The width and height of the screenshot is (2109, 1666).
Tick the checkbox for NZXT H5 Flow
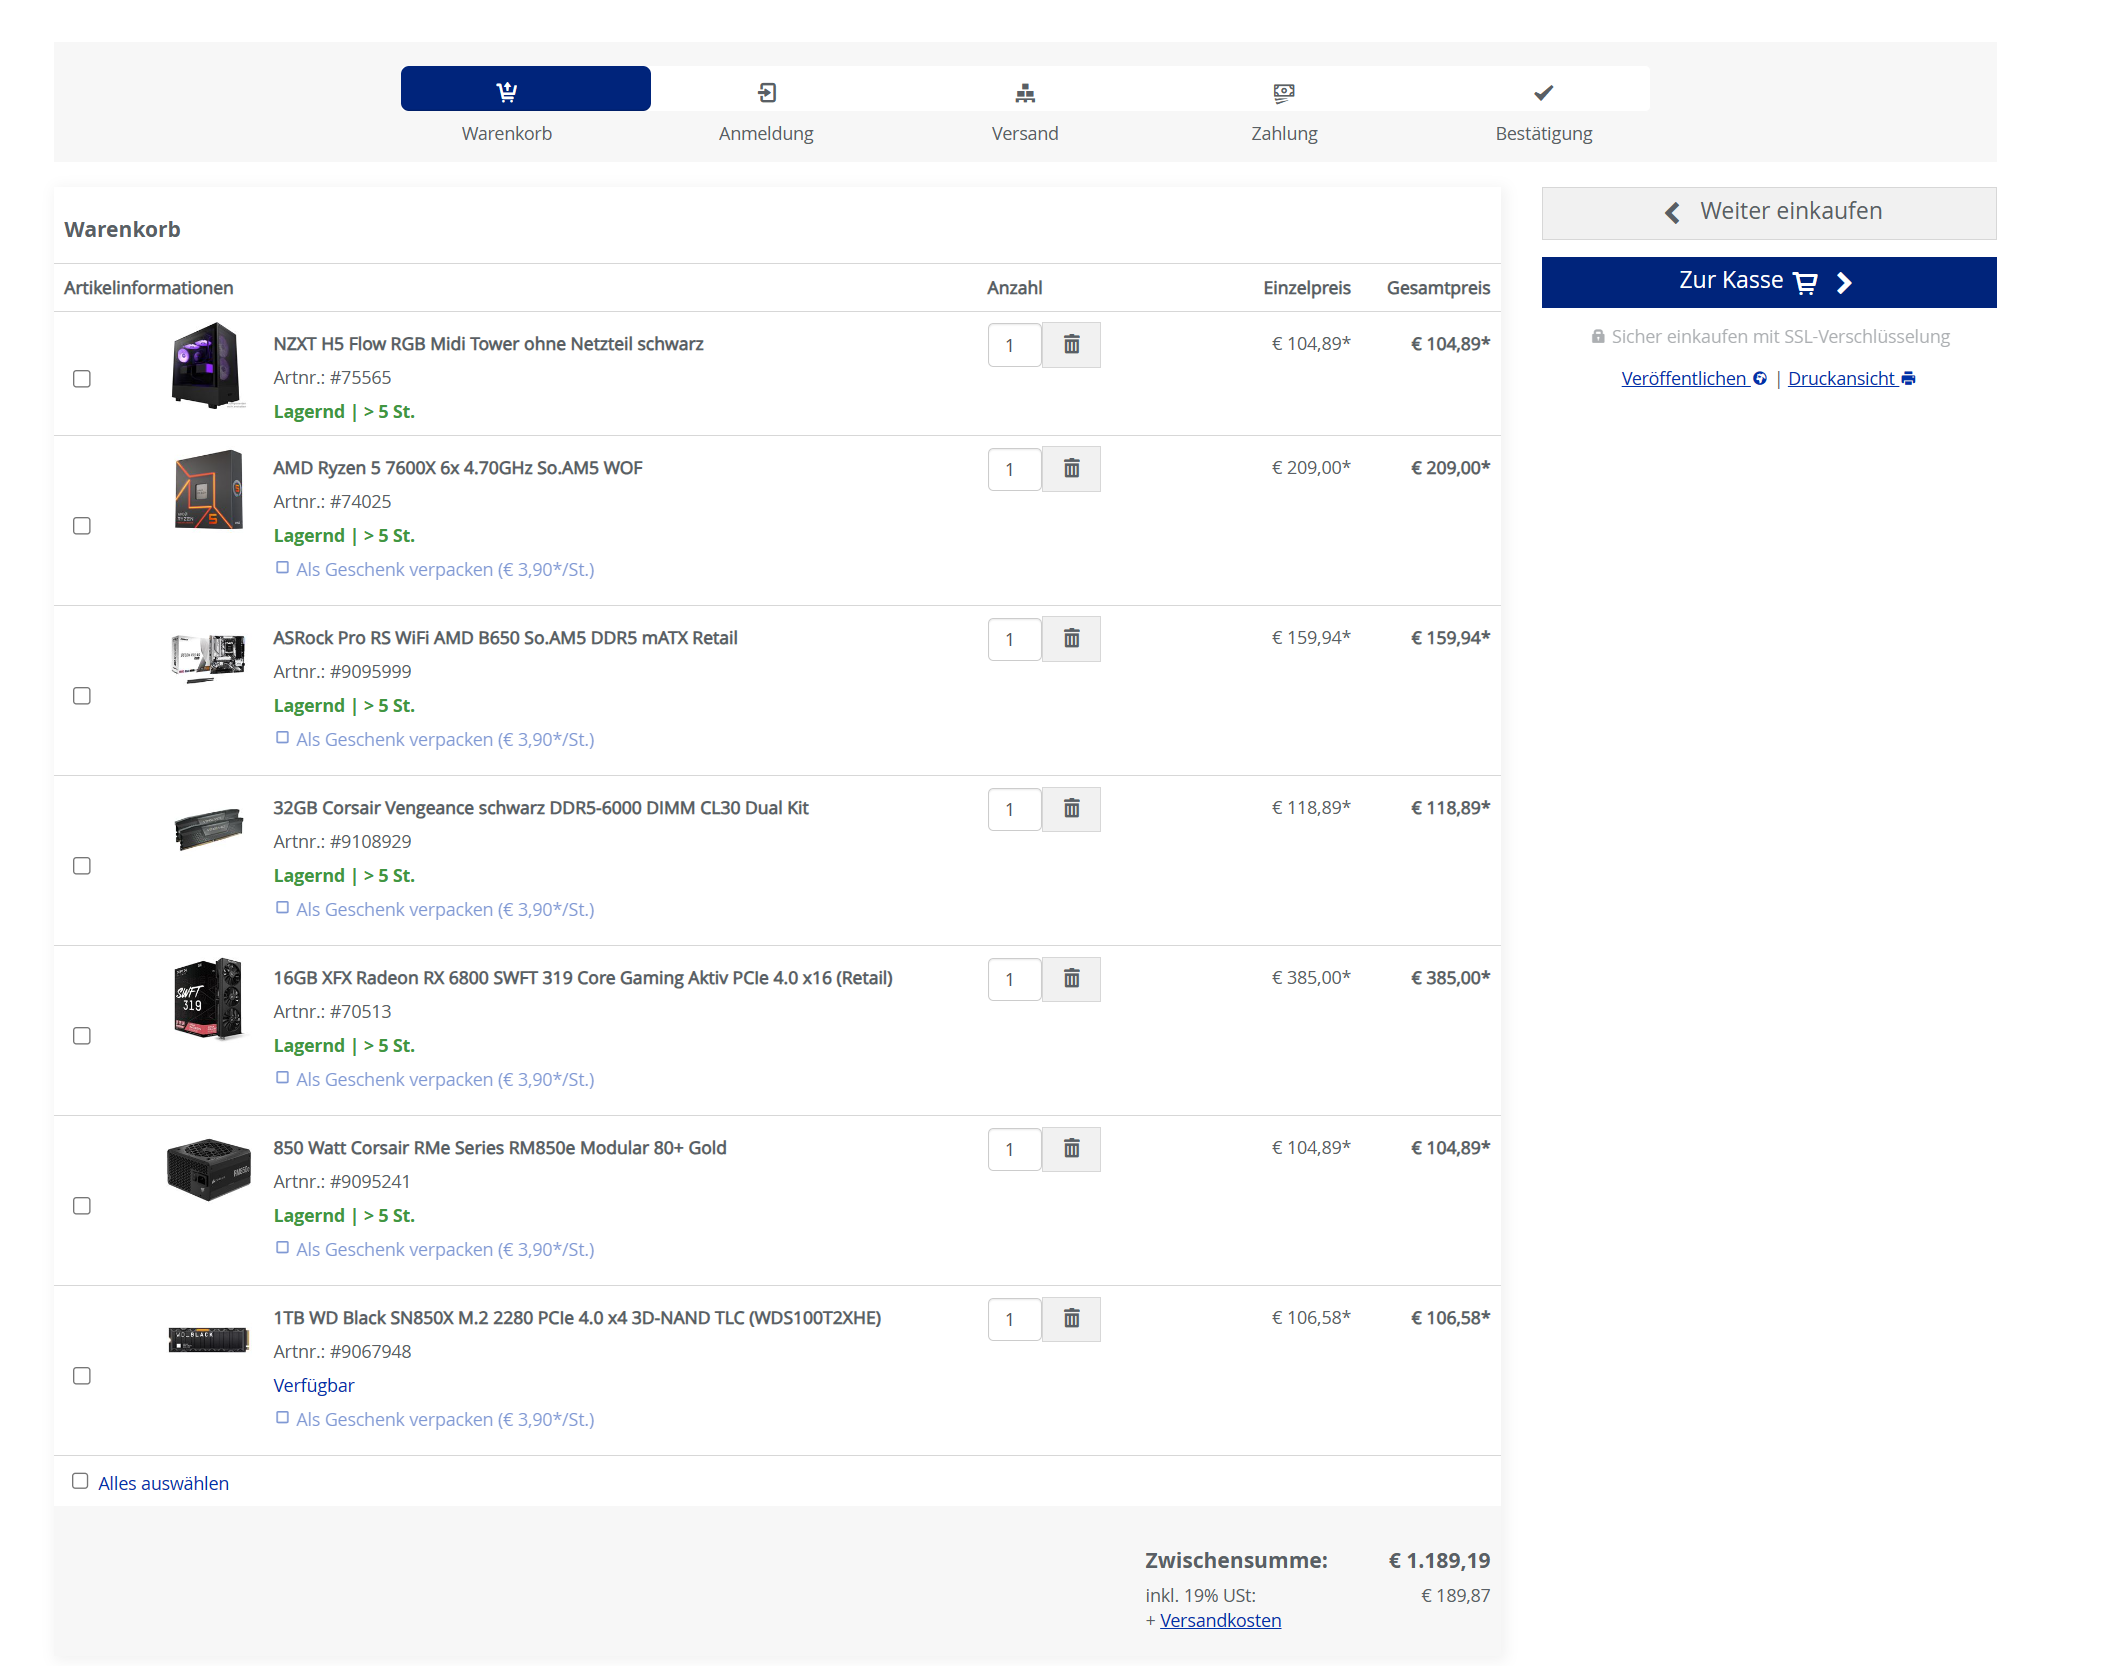click(82, 379)
